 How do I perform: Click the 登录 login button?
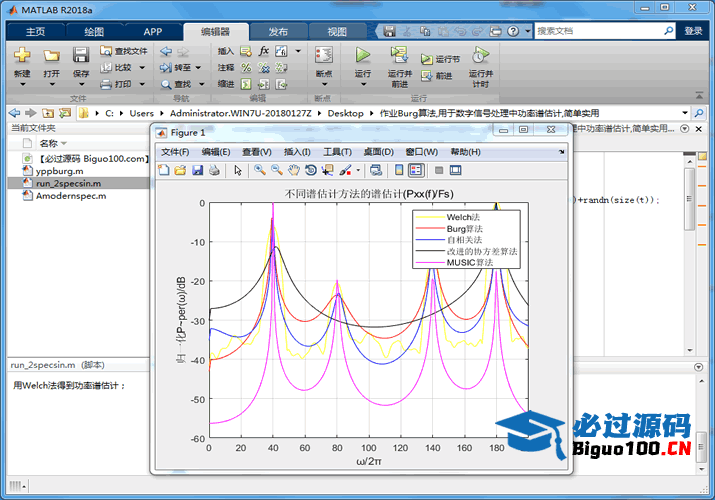693,31
